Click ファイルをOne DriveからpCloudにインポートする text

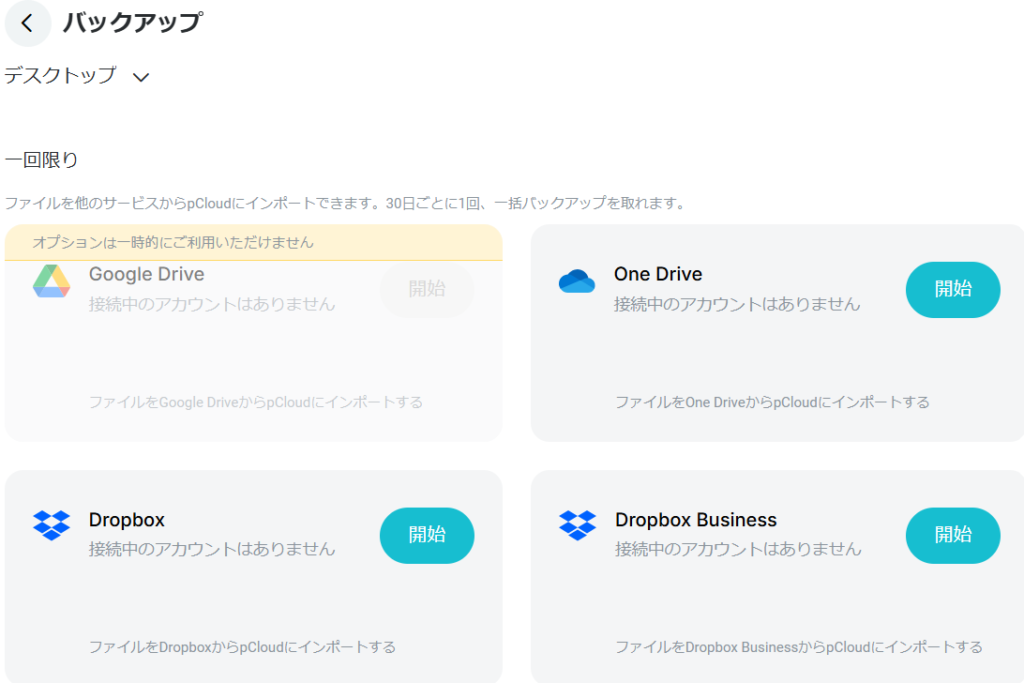772,402
